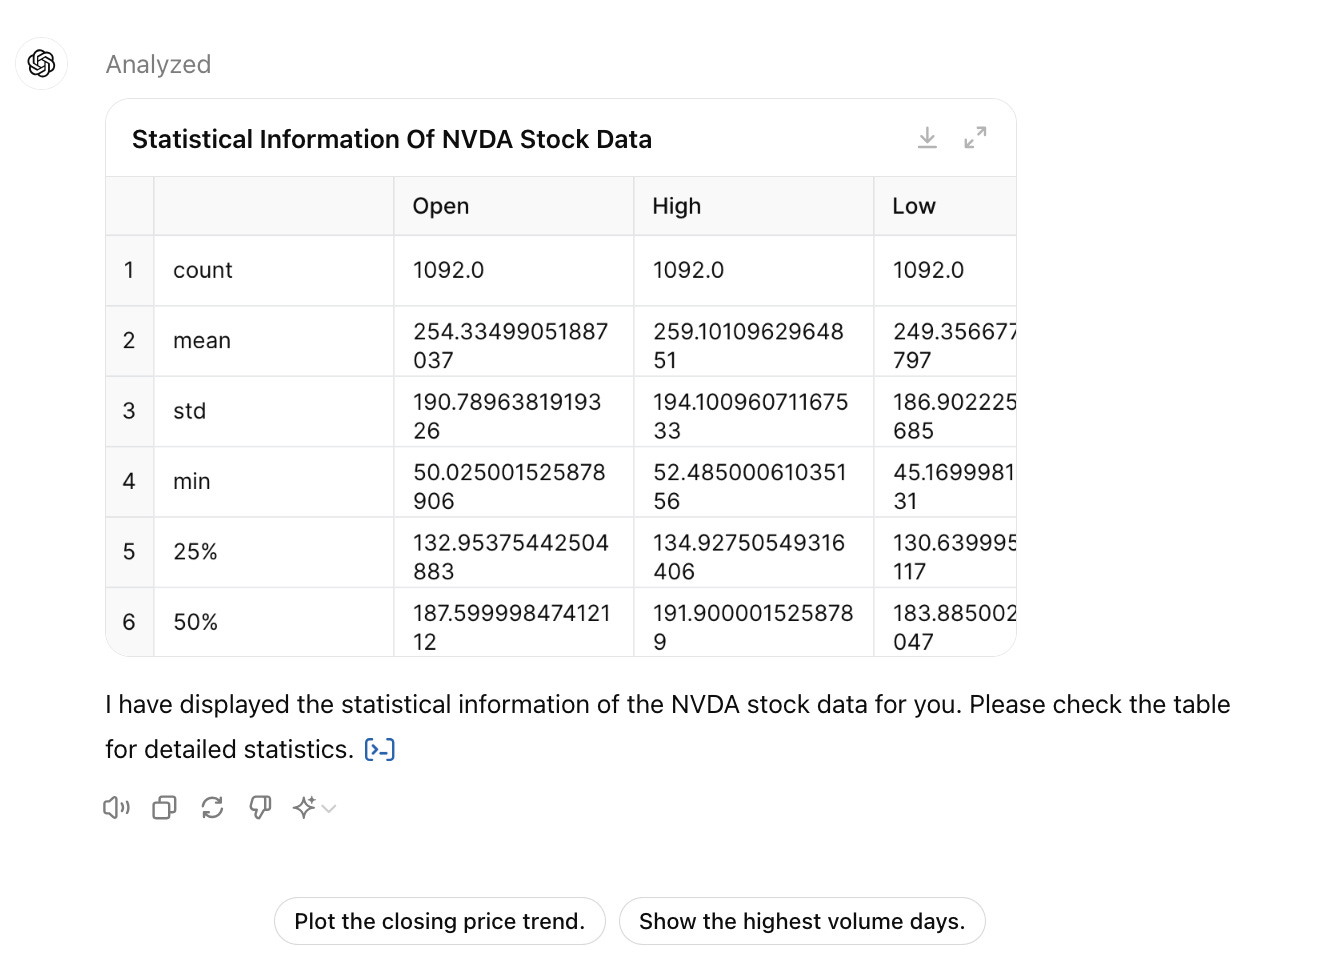Collapse the table using the diagonal arrows icon
The image size is (1338, 958).
(975, 138)
